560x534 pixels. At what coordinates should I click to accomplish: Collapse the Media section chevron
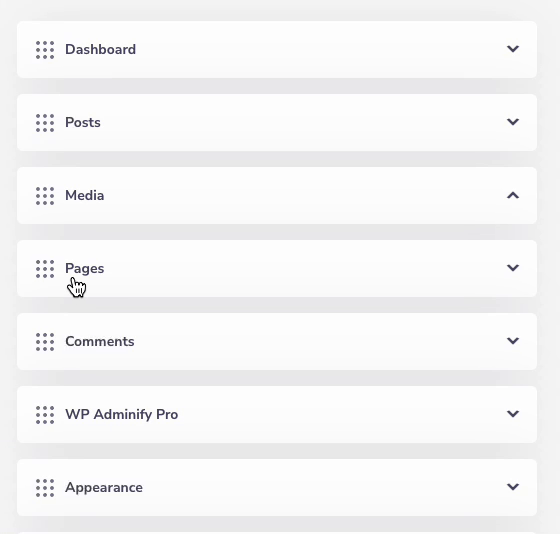click(x=513, y=195)
